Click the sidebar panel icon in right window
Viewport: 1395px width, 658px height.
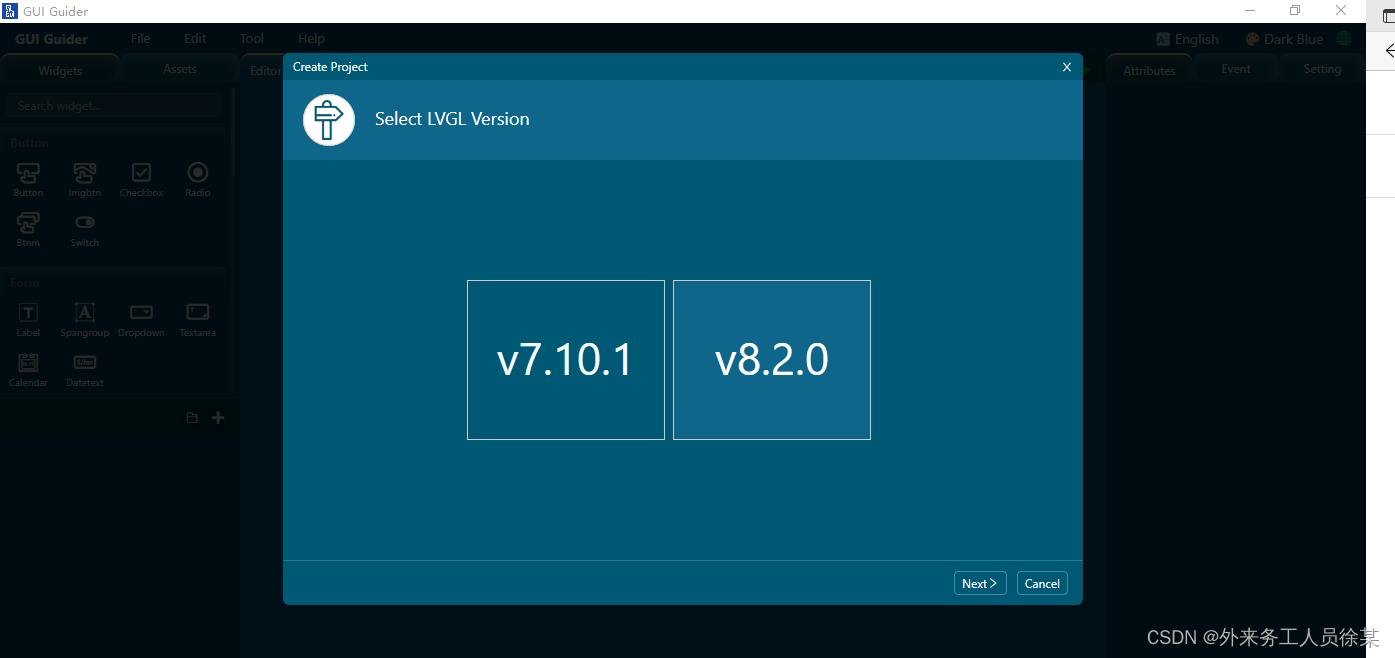click(x=1388, y=16)
